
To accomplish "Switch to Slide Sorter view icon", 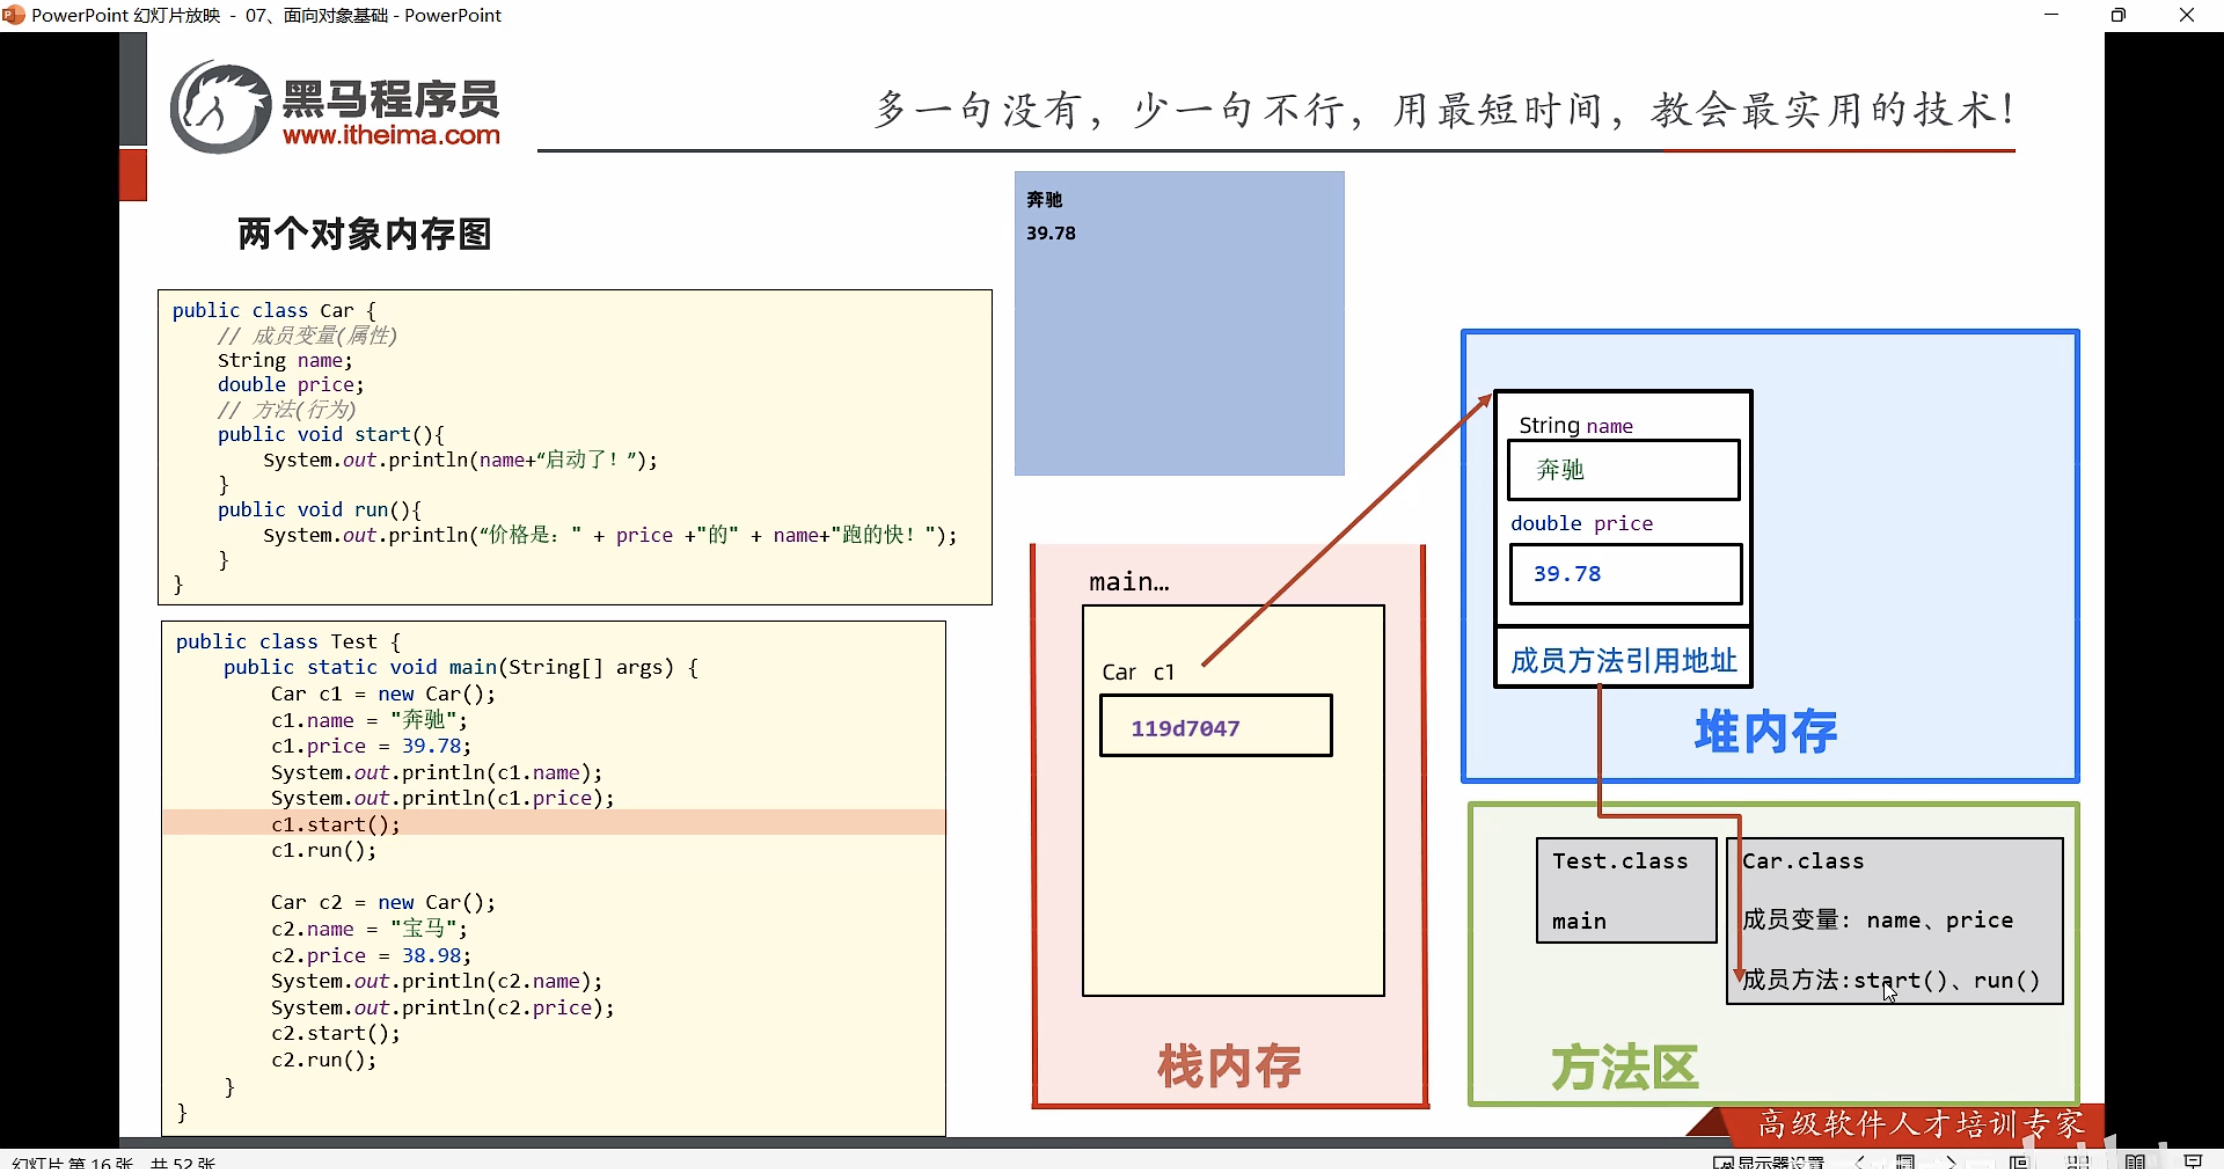I will (x=2078, y=1162).
